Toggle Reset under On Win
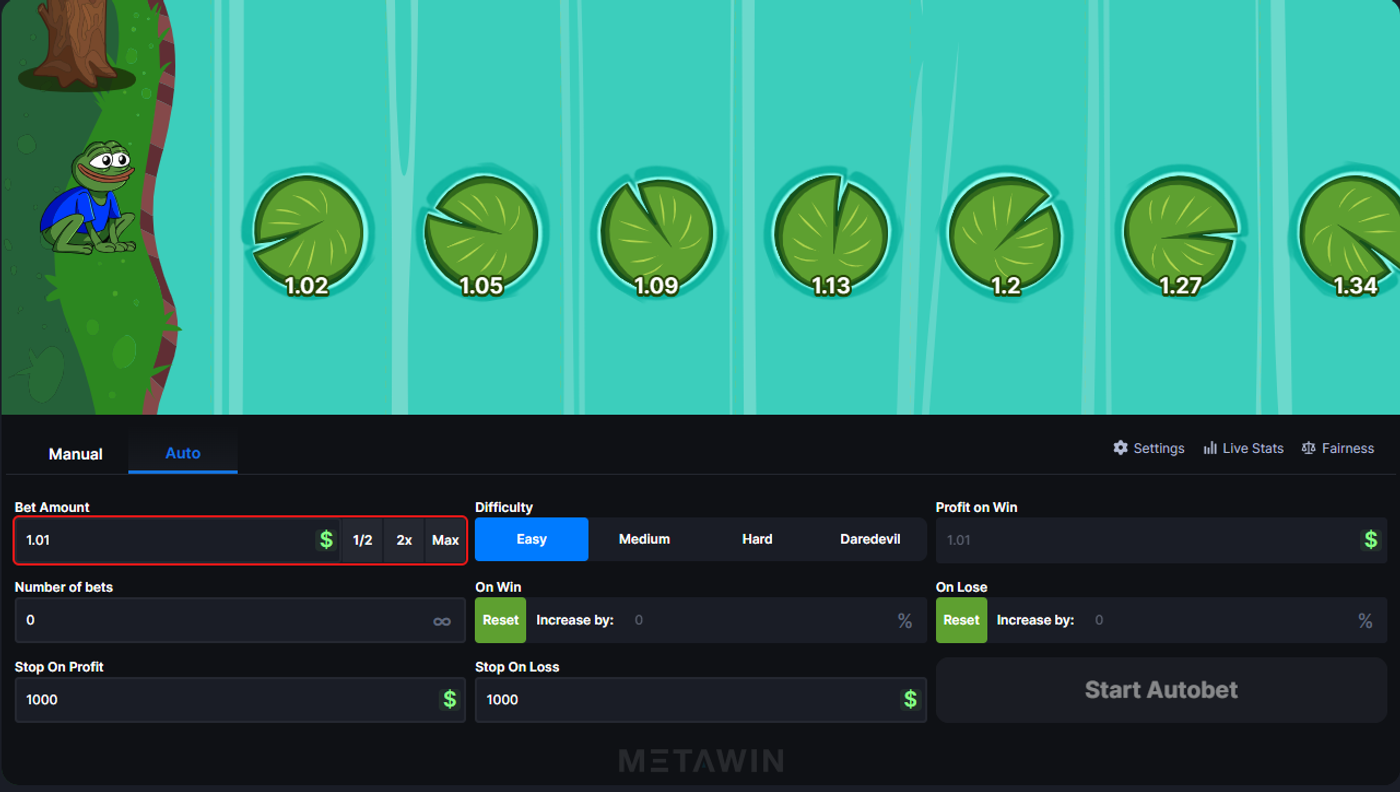This screenshot has width=1400, height=792. click(x=501, y=620)
